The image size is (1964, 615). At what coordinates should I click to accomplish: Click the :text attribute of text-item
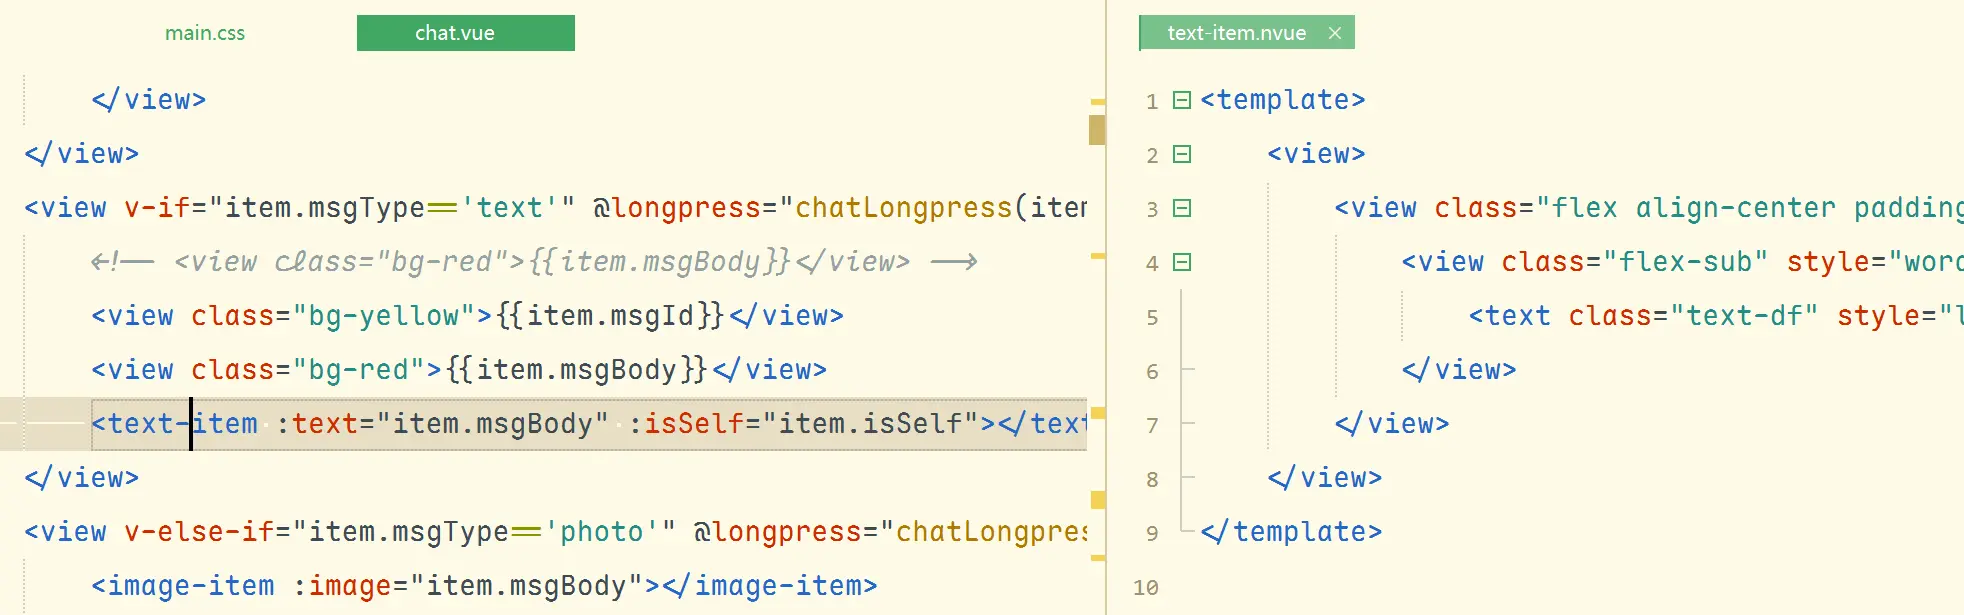click(318, 424)
